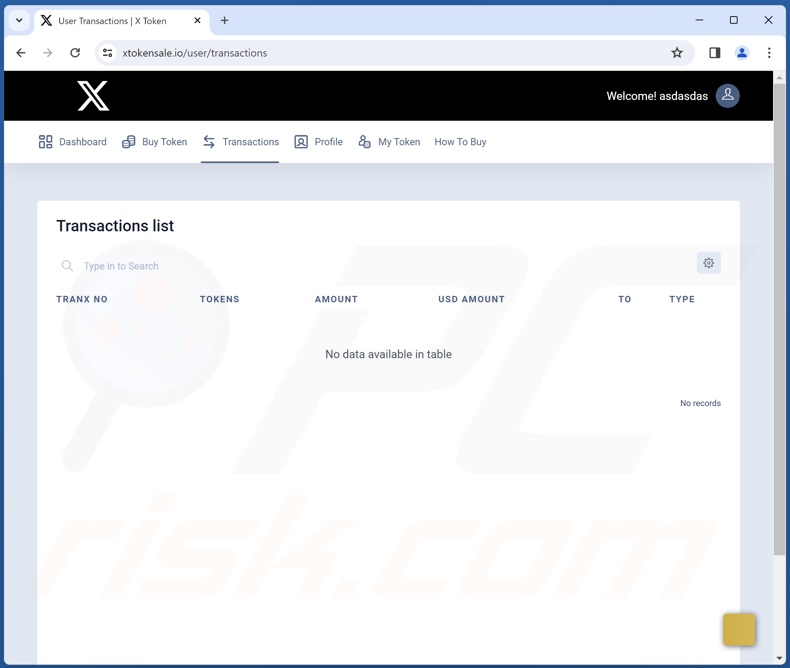Click the My Token icon
This screenshot has width=790, height=668.
point(364,142)
